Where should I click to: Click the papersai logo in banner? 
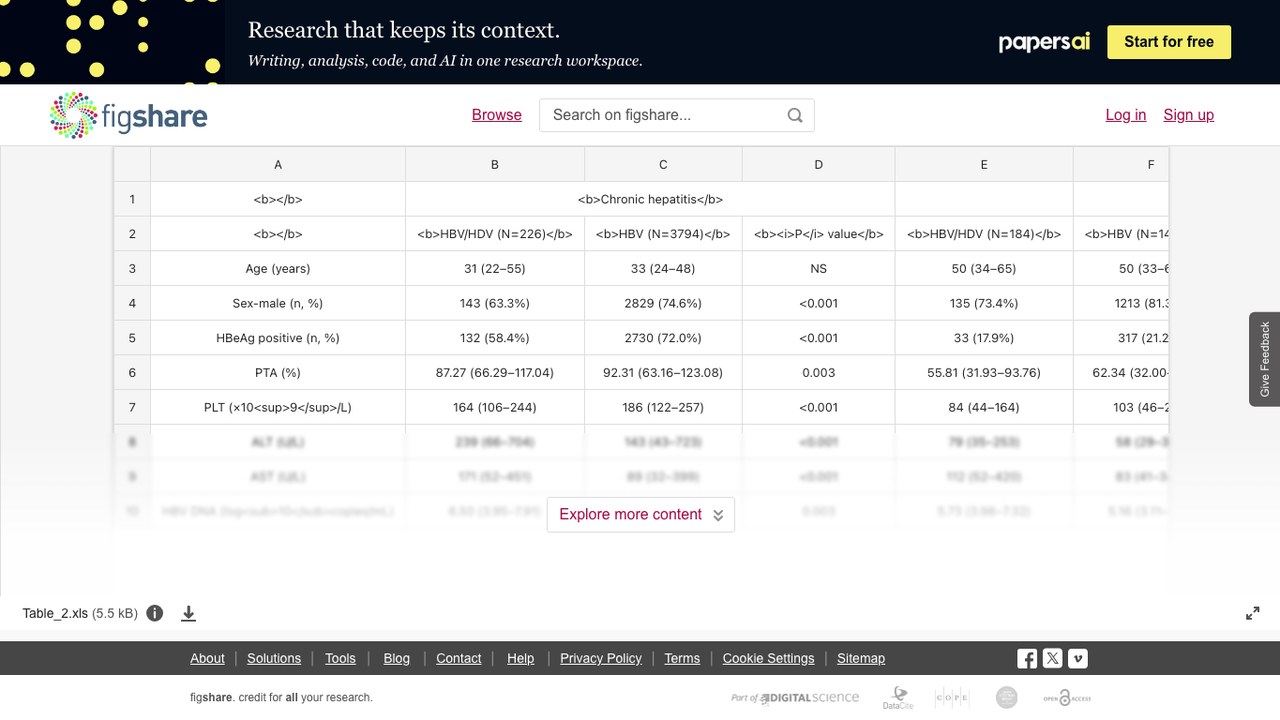tap(1044, 42)
